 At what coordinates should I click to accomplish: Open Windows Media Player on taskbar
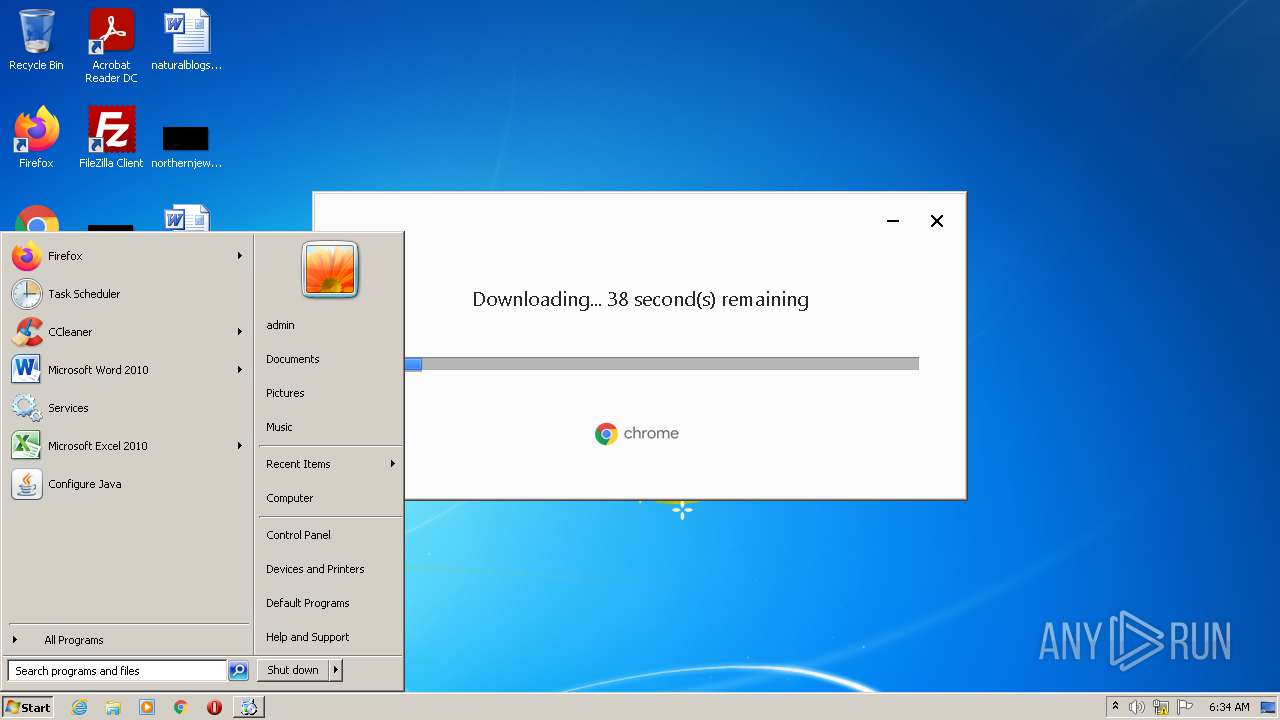point(147,707)
